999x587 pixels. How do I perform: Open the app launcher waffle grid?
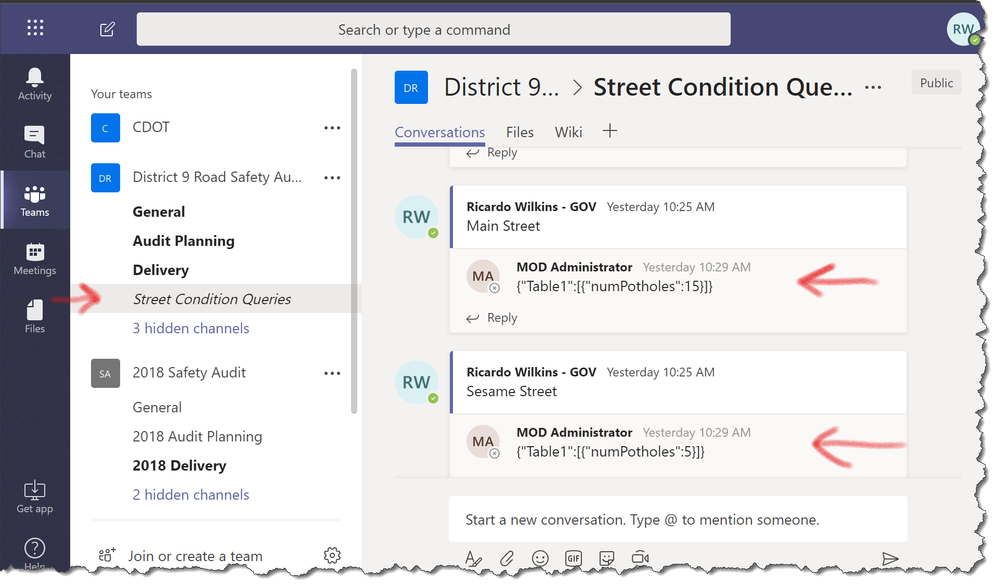pos(35,27)
